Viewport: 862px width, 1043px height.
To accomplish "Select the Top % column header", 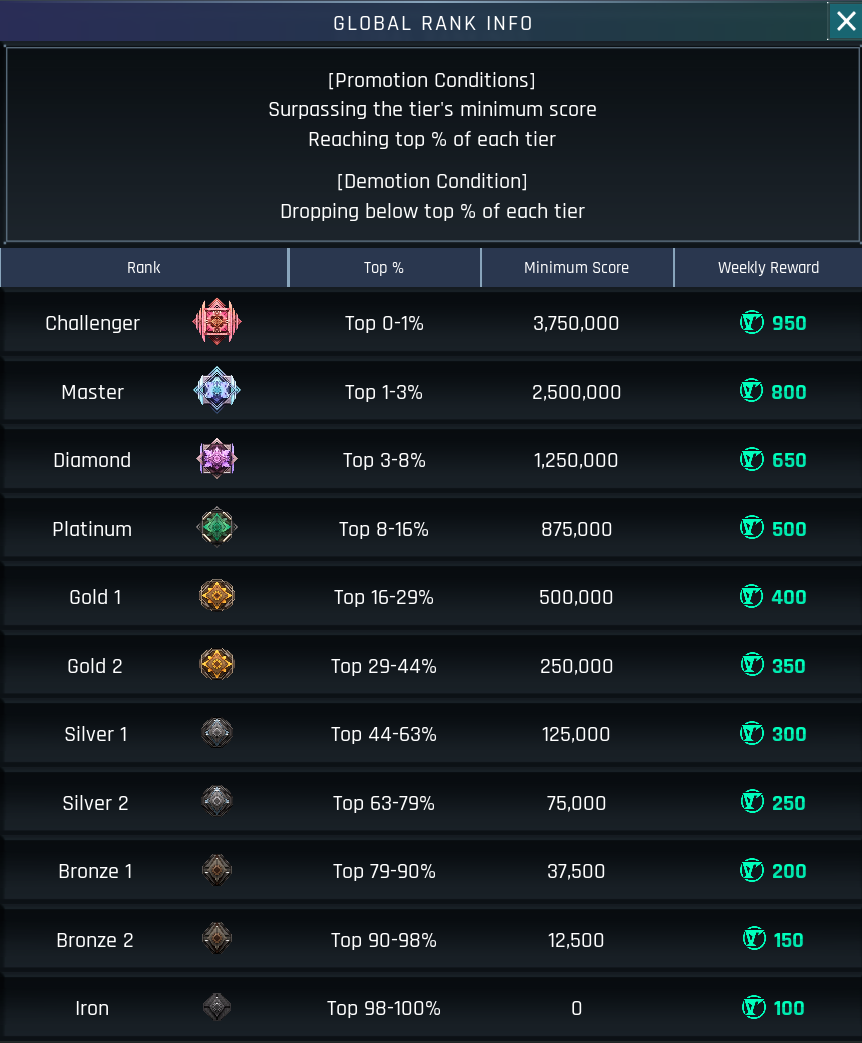I will [x=384, y=267].
